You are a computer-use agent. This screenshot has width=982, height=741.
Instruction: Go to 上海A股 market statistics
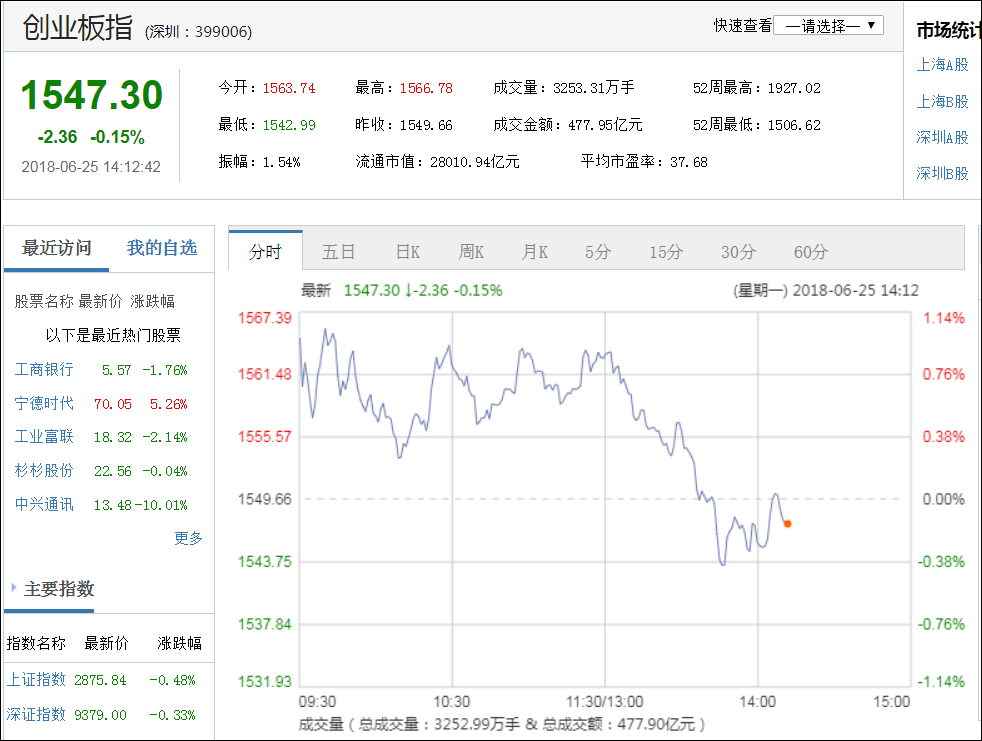coord(942,65)
